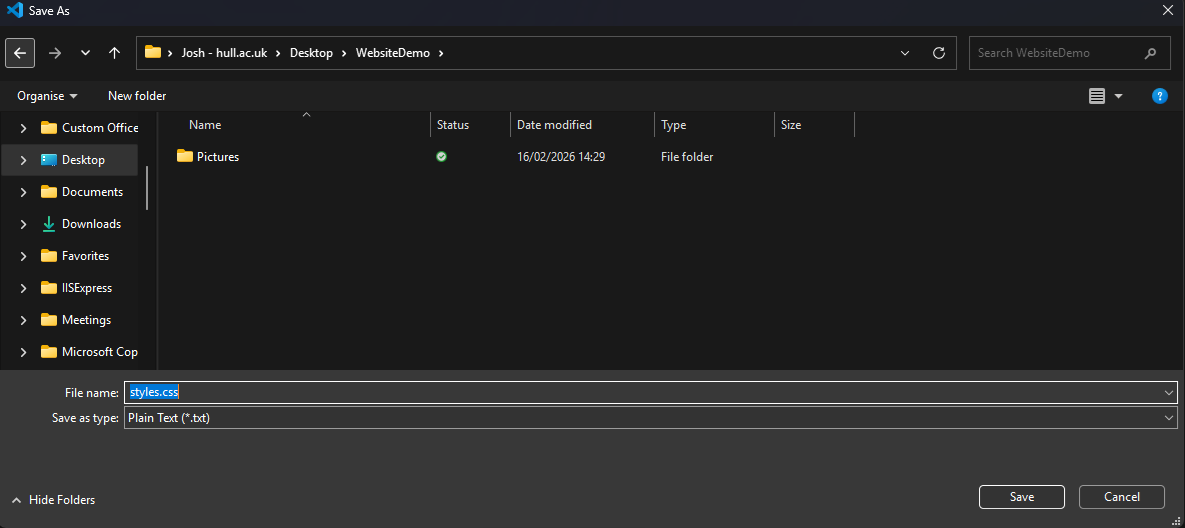Click the folder icon in address bar
This screenshot has width=1185, height=528.
click(x=153, y=52)
